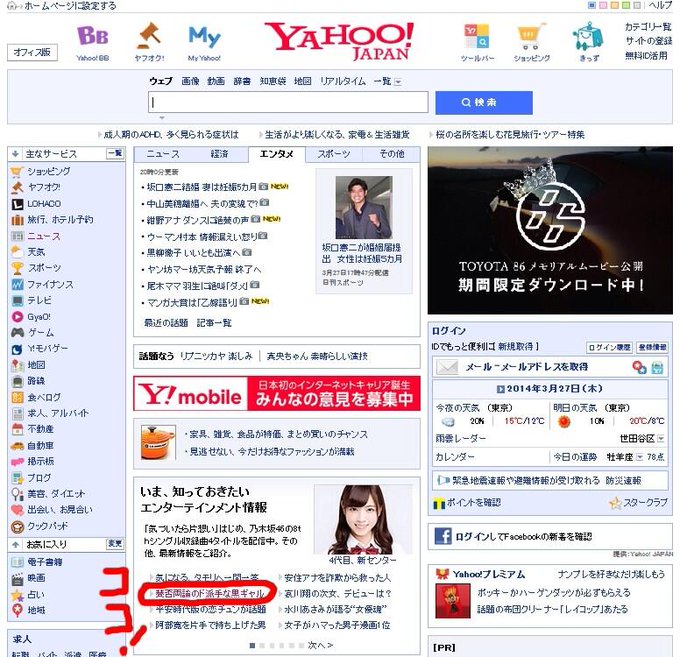Image resolution: width=680 pixels, height=657 pixels.
Task: Click the train route icon
Action: click(17, 381)
